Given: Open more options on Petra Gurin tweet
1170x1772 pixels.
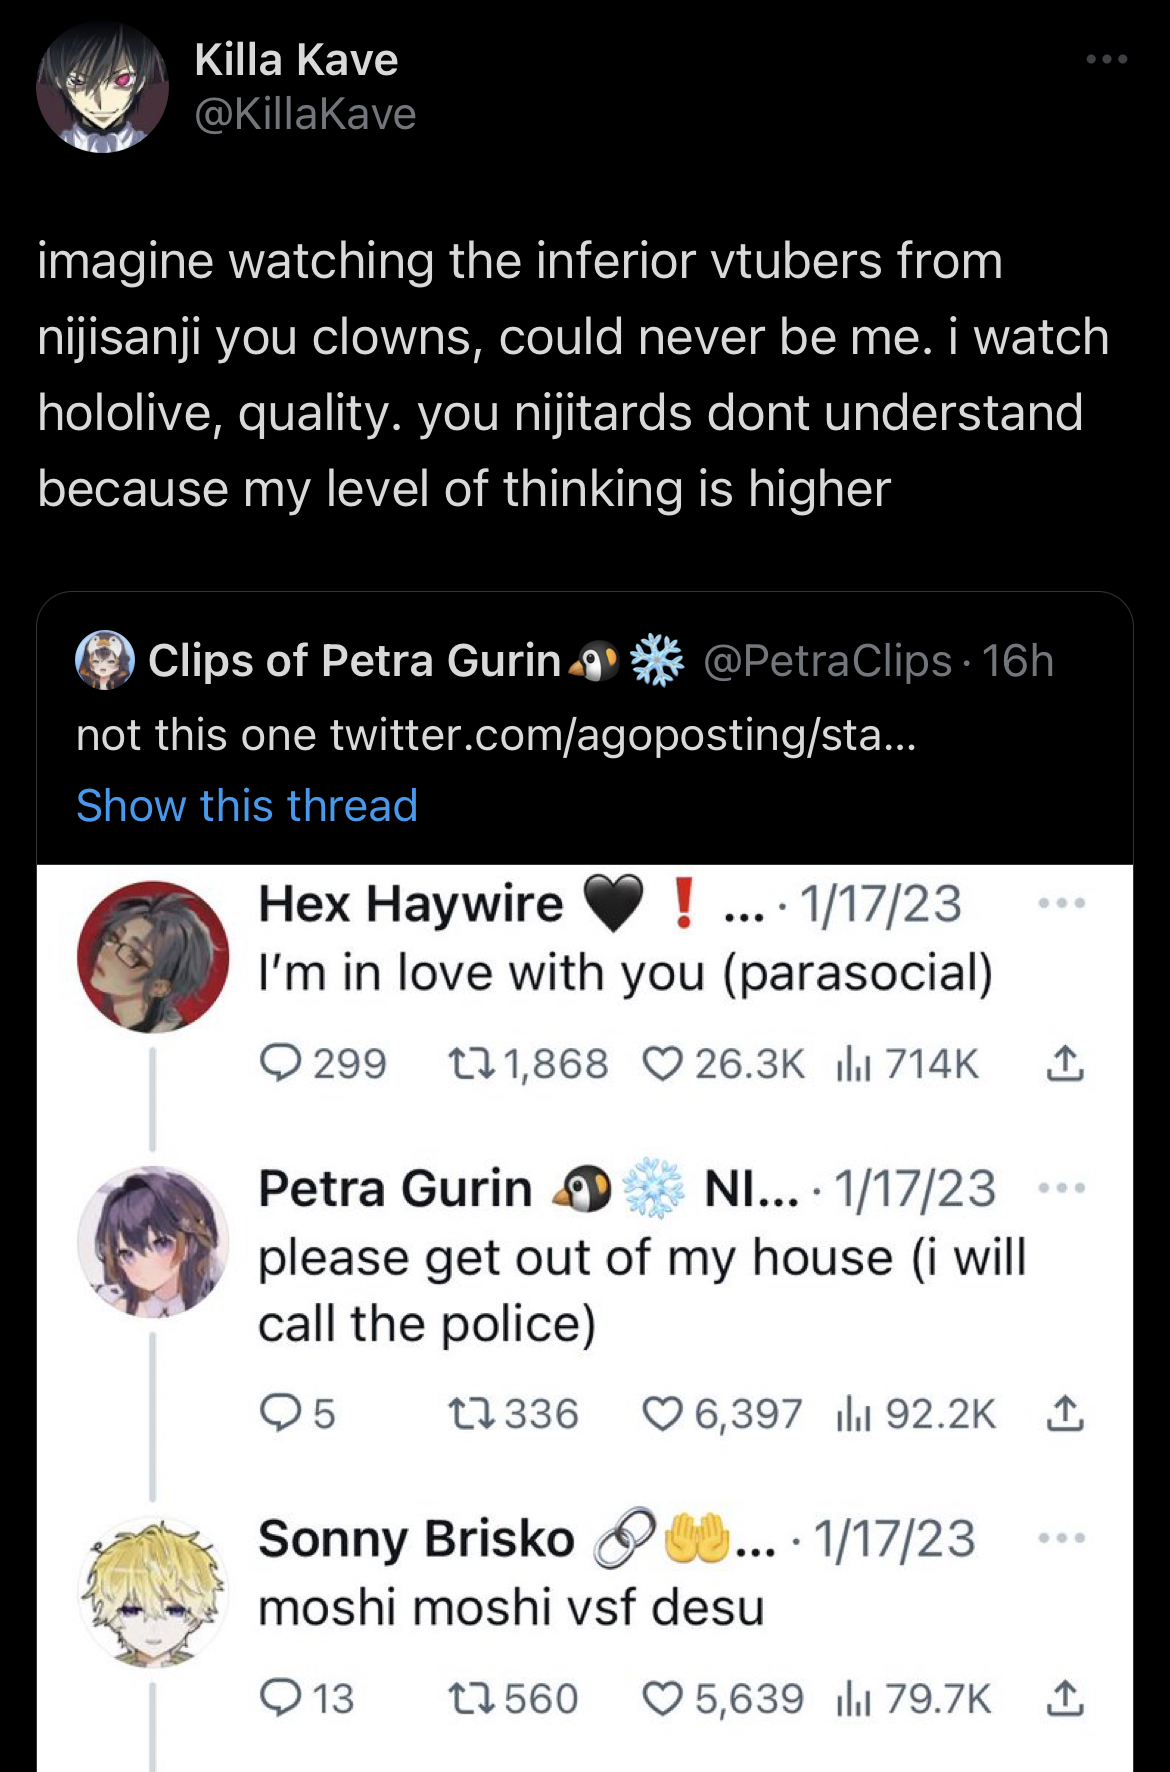Looking at the screenshot, I should click(1061, 1188).
